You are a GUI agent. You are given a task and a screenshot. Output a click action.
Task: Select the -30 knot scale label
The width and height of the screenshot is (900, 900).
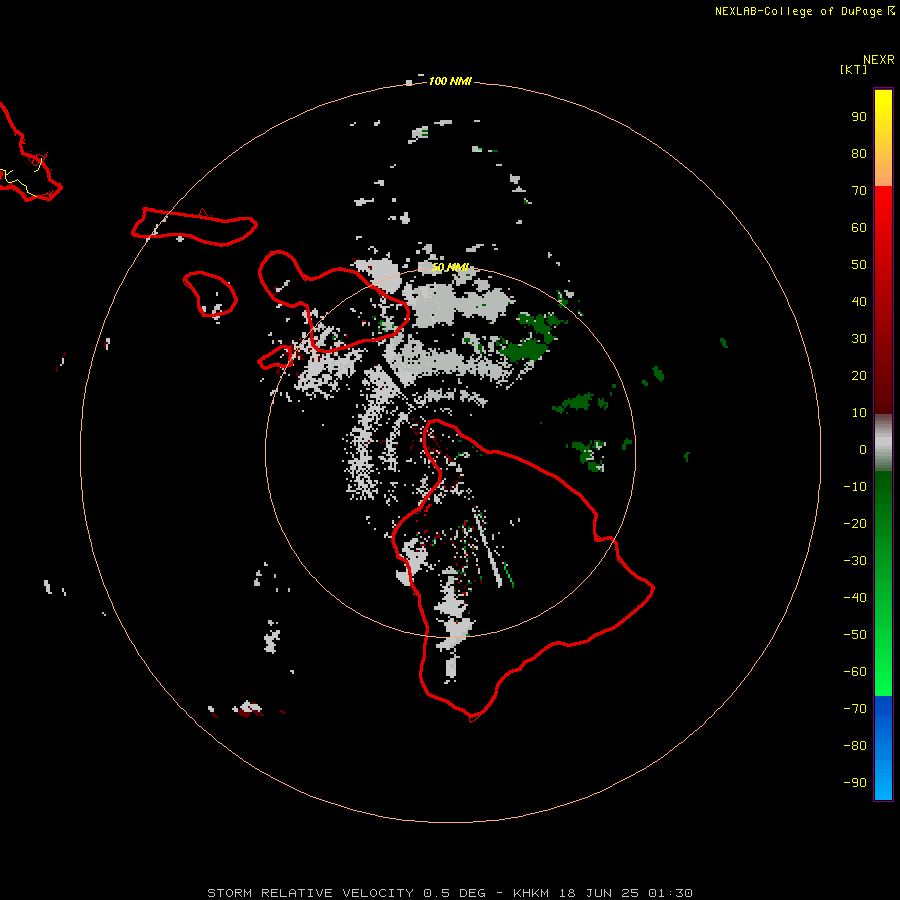tap(855, 561)
